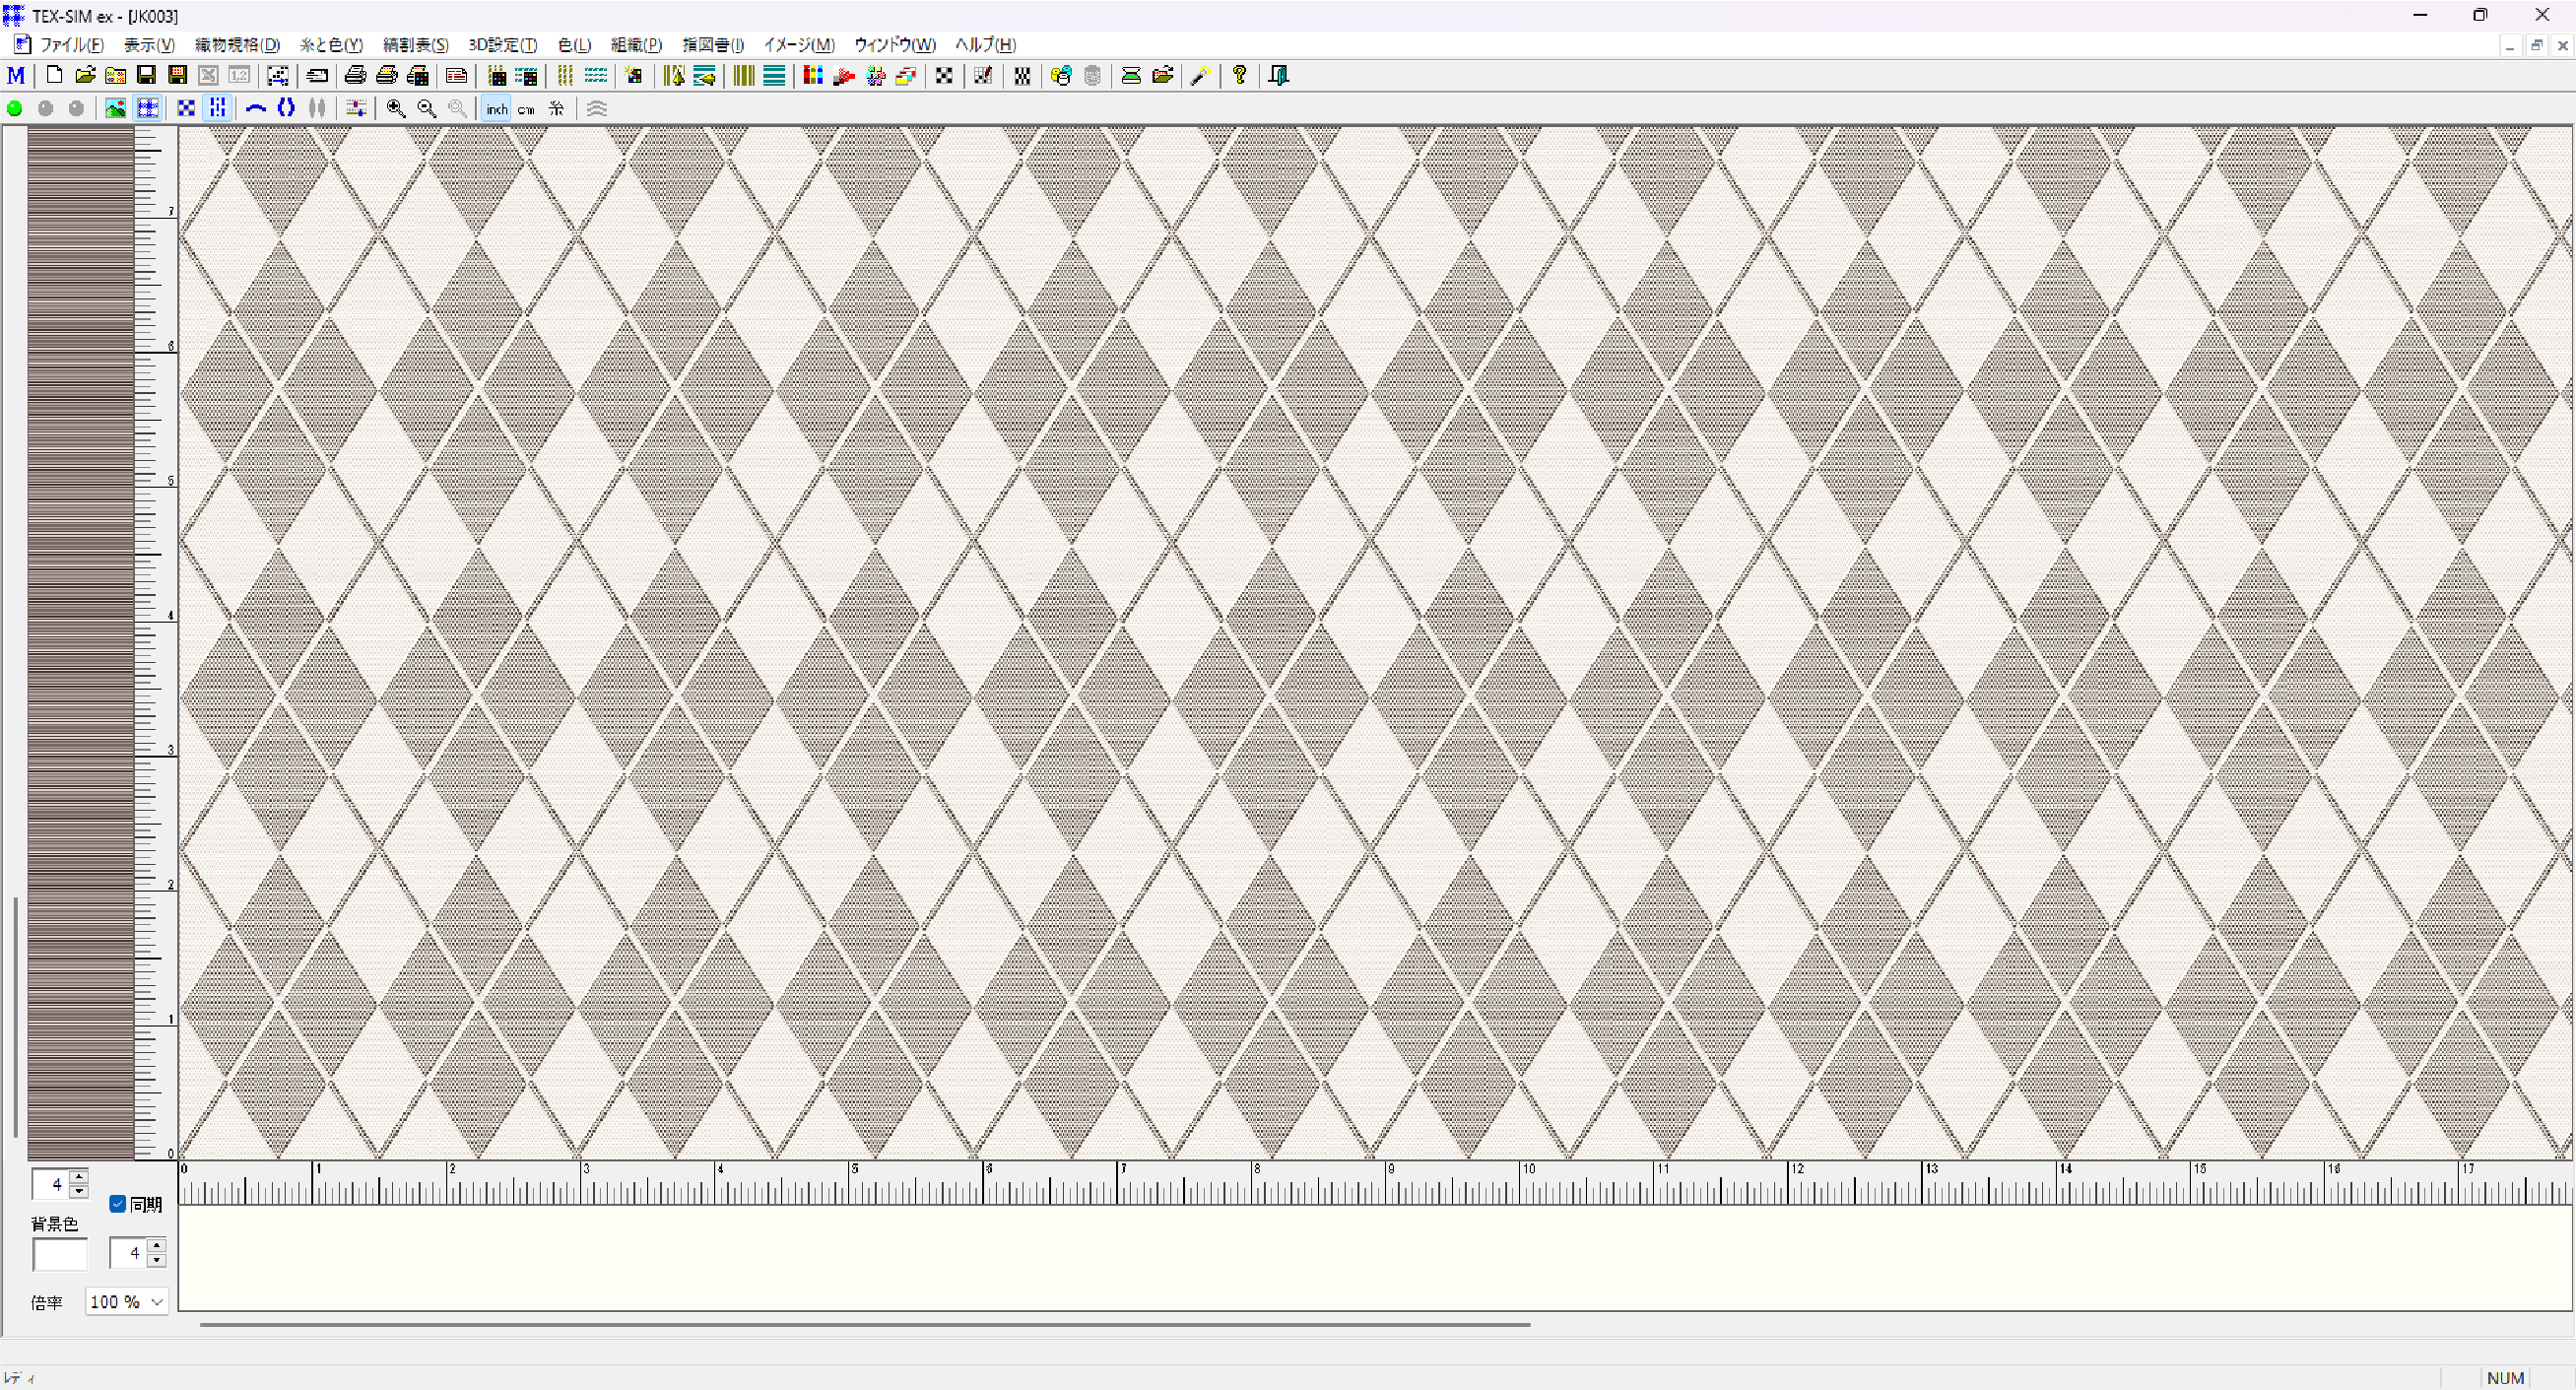Click the 背景色 background color swatch
The height and width of the screenshot is (1390, 2576).
(60, 1254)
